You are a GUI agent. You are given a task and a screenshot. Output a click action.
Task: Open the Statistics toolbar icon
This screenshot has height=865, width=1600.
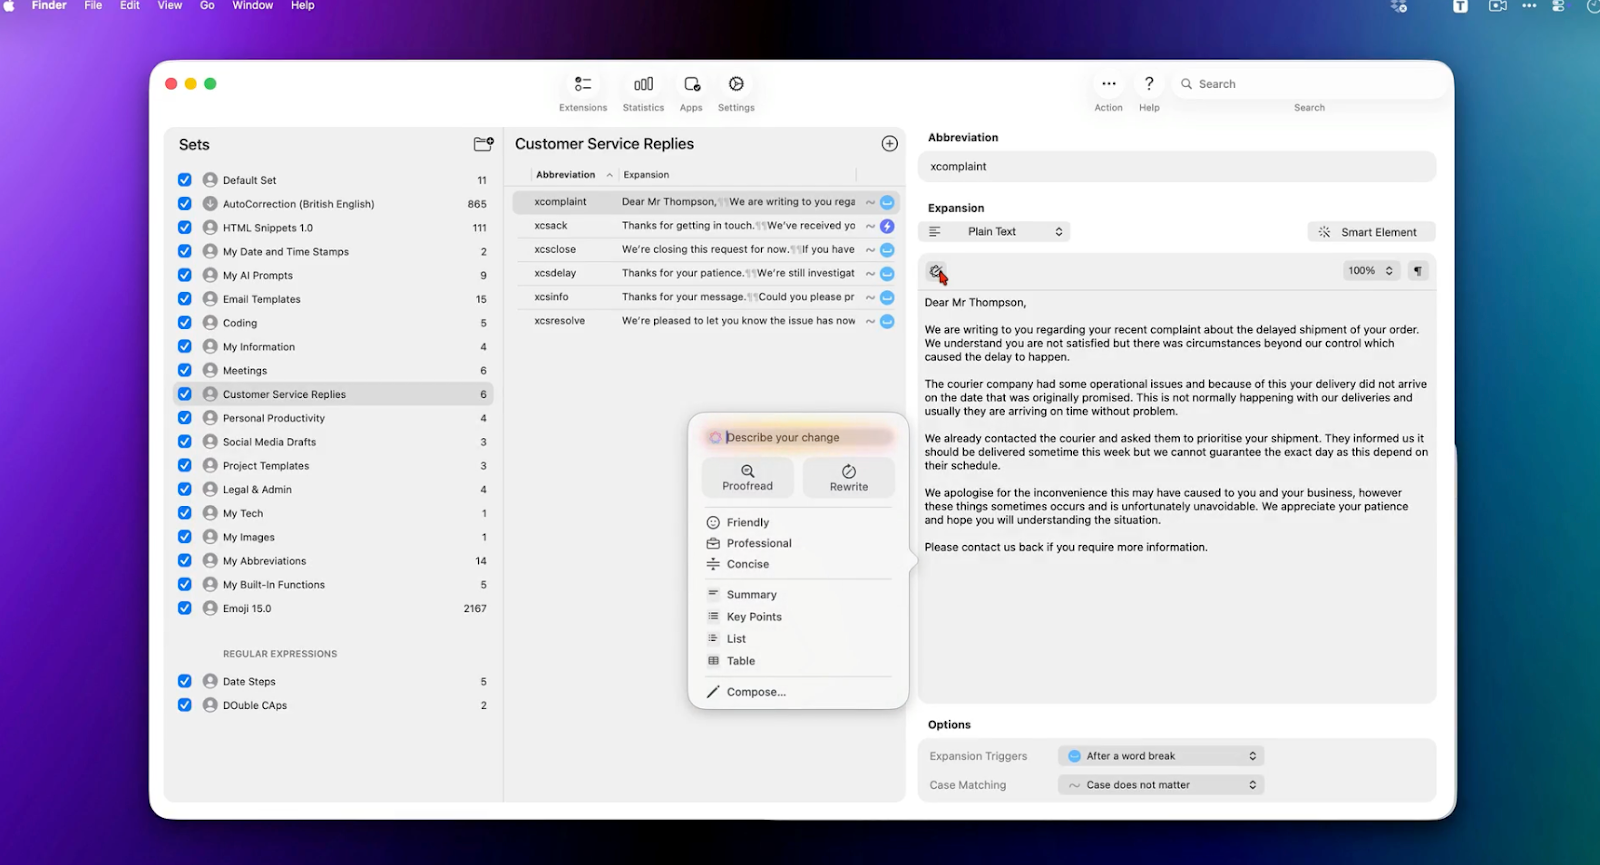click(x=643, y=84)
